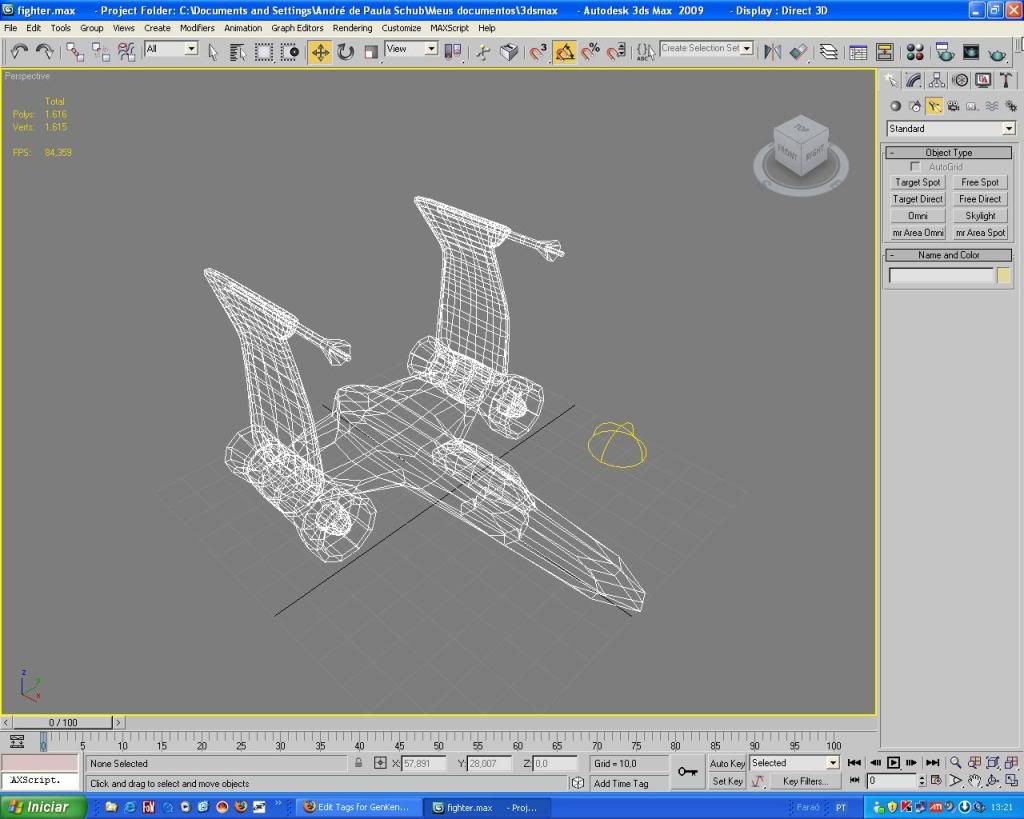Open the Rendered Frame Window icon
This screenshot has height=819, width=1024.
pos(970,52)
